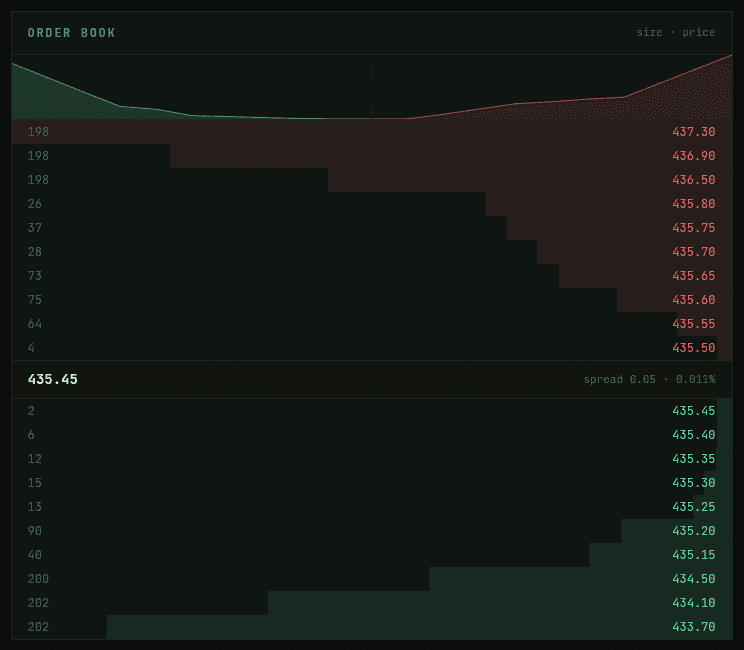The width and height of the screenshot is (744, 650).
Task: Click size 202 in the 434.10 row
Action: (x=38, y=603)
